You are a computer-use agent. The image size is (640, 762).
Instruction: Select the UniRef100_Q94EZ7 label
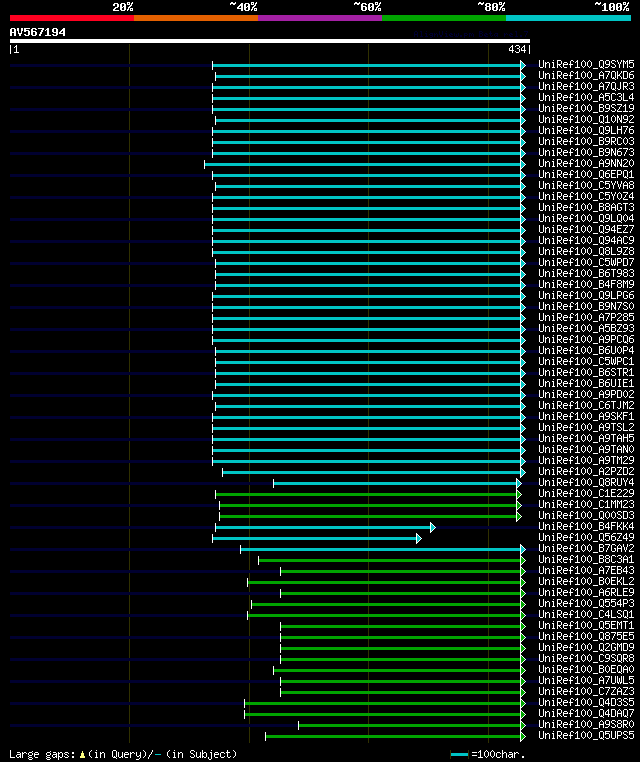(586, 229)
